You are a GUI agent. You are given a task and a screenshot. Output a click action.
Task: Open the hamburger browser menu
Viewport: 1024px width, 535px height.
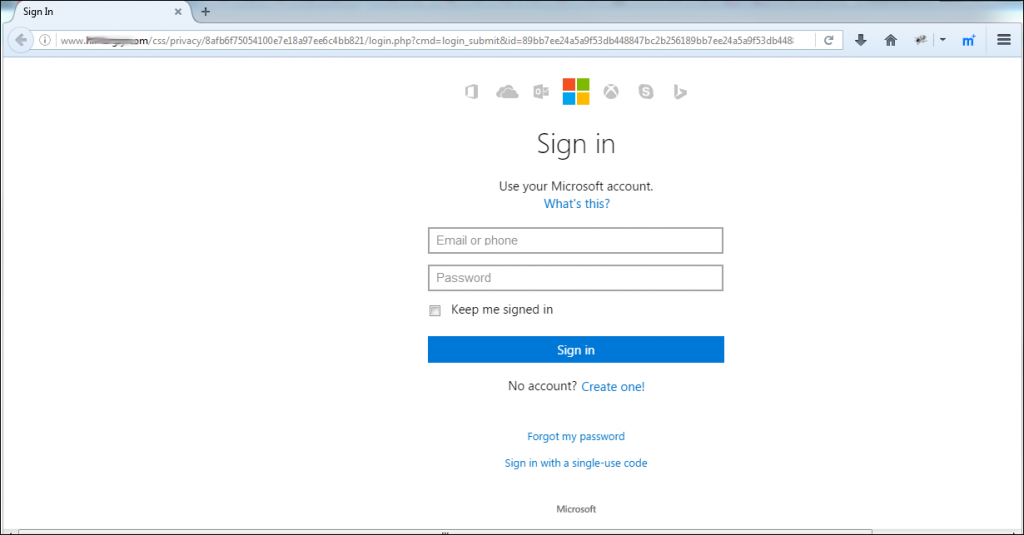click(1004, 40)
